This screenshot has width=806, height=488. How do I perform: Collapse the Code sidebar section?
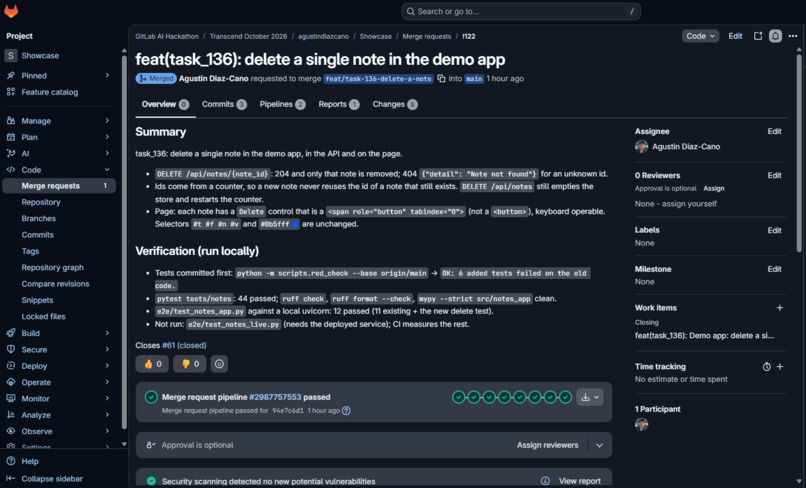tap(107, 170)
